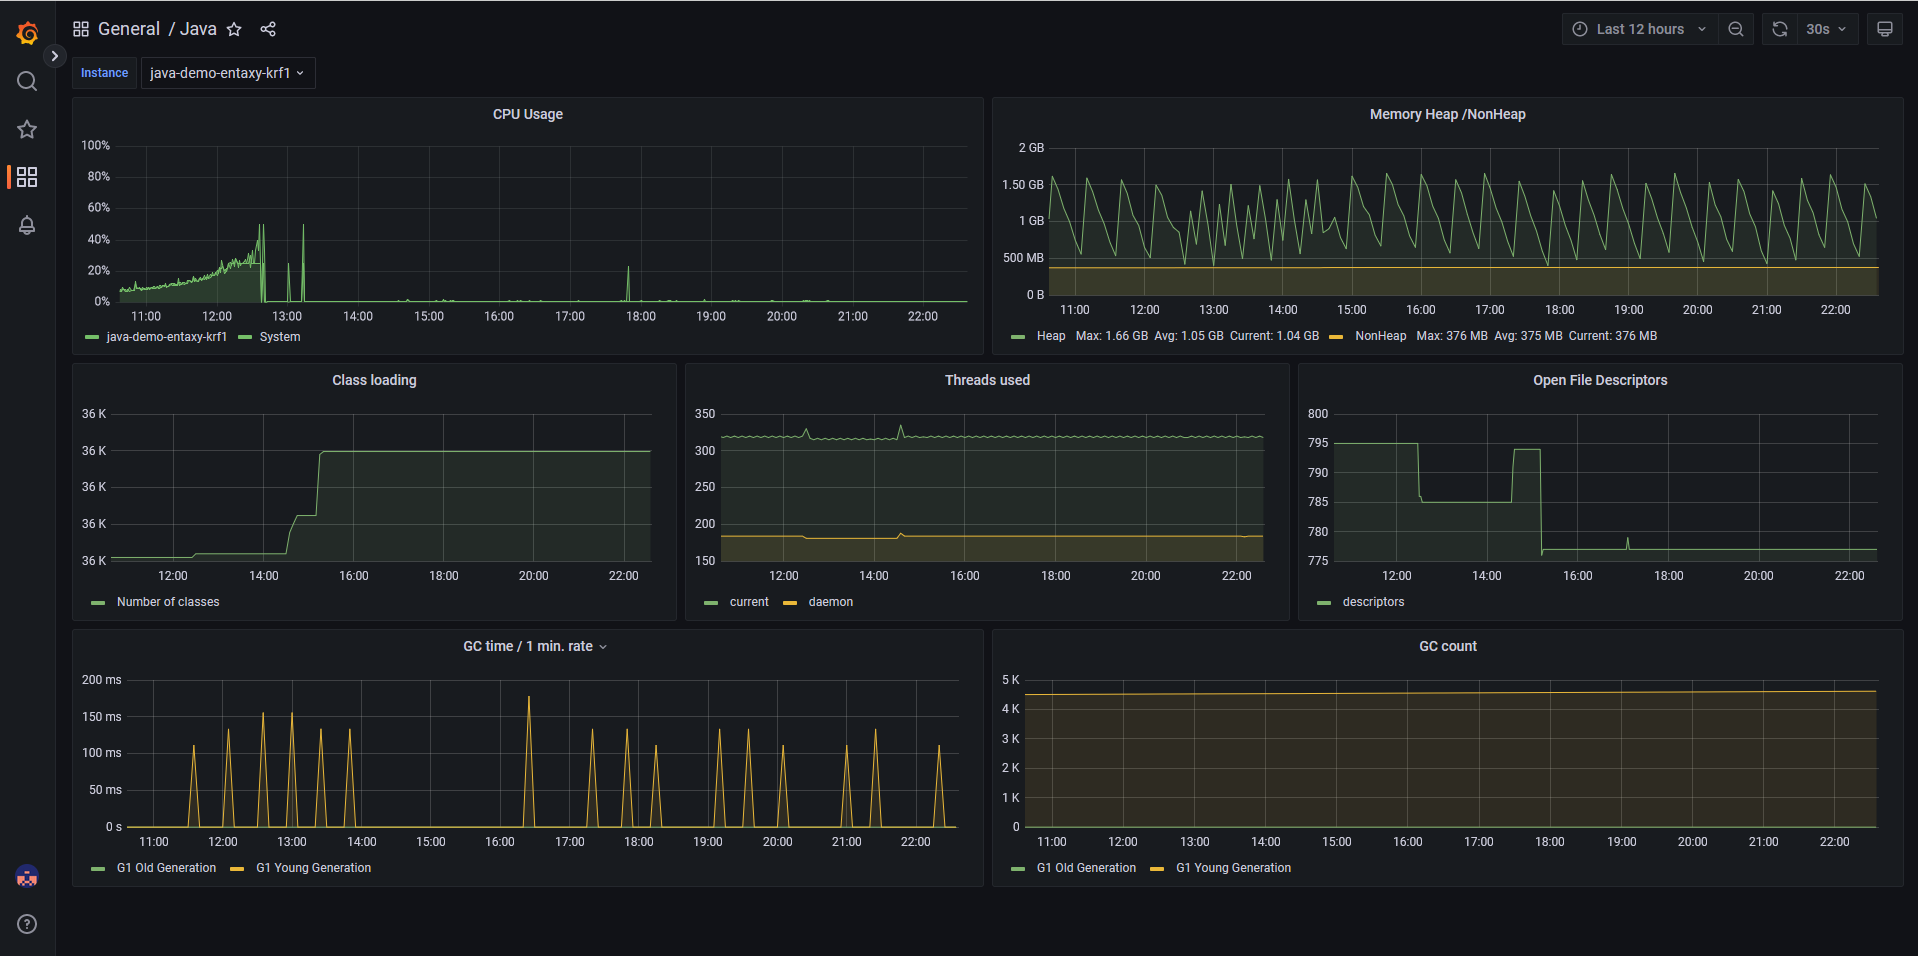
Task: Share the dashboard using share icon
Action: click(x=268, y=29)
